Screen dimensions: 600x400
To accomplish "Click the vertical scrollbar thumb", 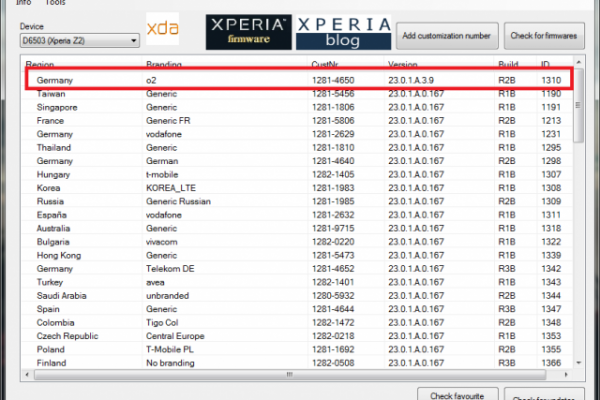I will [x=579, y=105].
